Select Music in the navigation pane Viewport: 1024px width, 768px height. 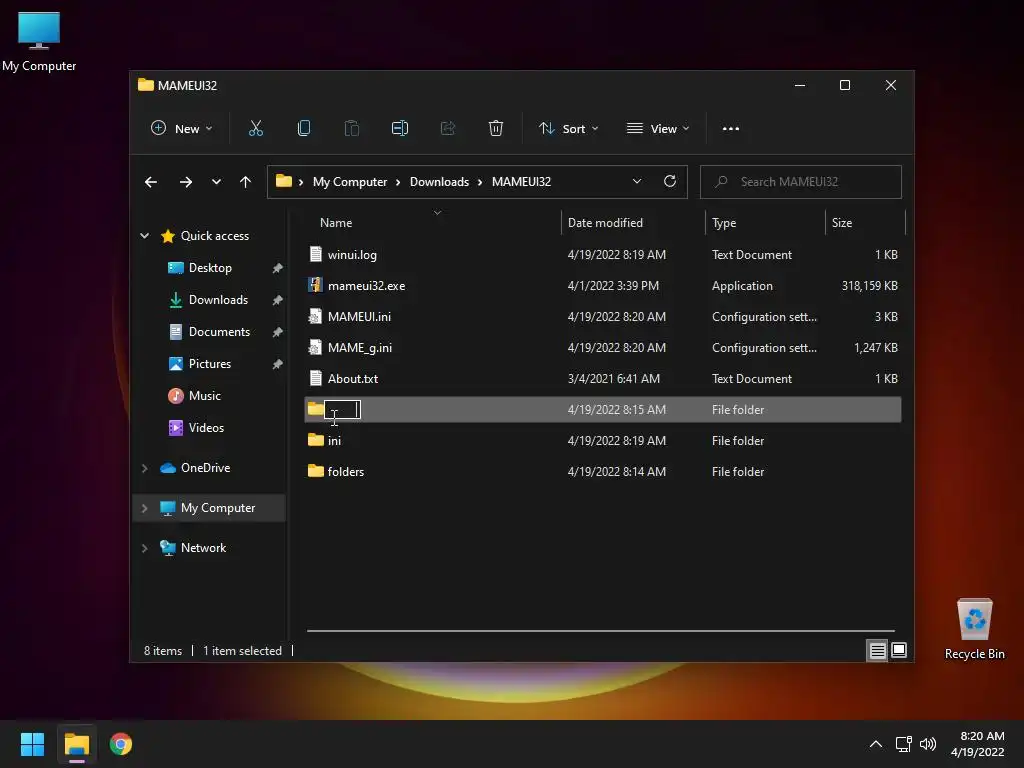point(204,396)
